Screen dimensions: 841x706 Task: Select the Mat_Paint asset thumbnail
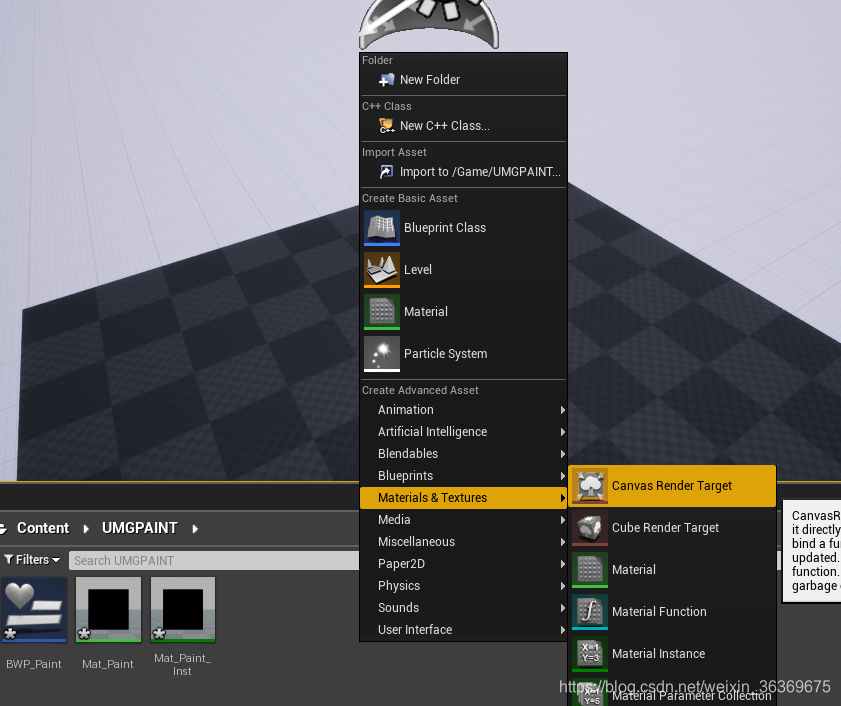point(108,609)
